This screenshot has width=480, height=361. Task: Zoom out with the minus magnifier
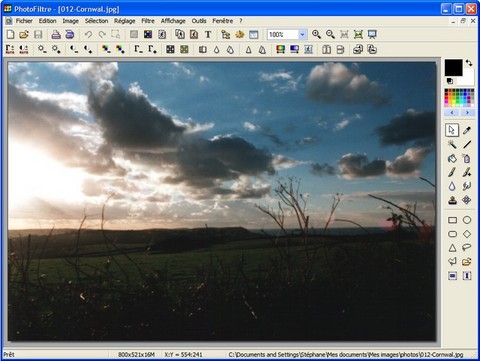pos(330,34)
